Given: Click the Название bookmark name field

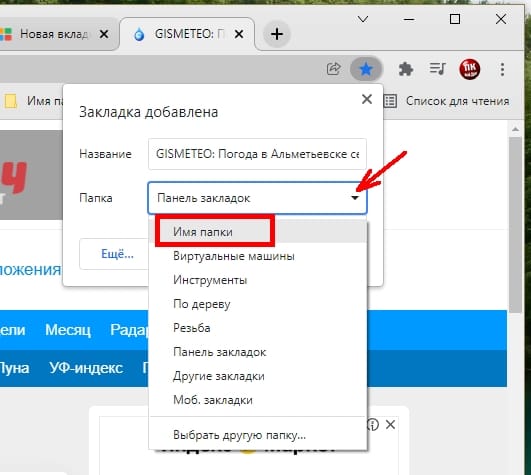Looking at the screenshot, I should click(x=257, y=154).
